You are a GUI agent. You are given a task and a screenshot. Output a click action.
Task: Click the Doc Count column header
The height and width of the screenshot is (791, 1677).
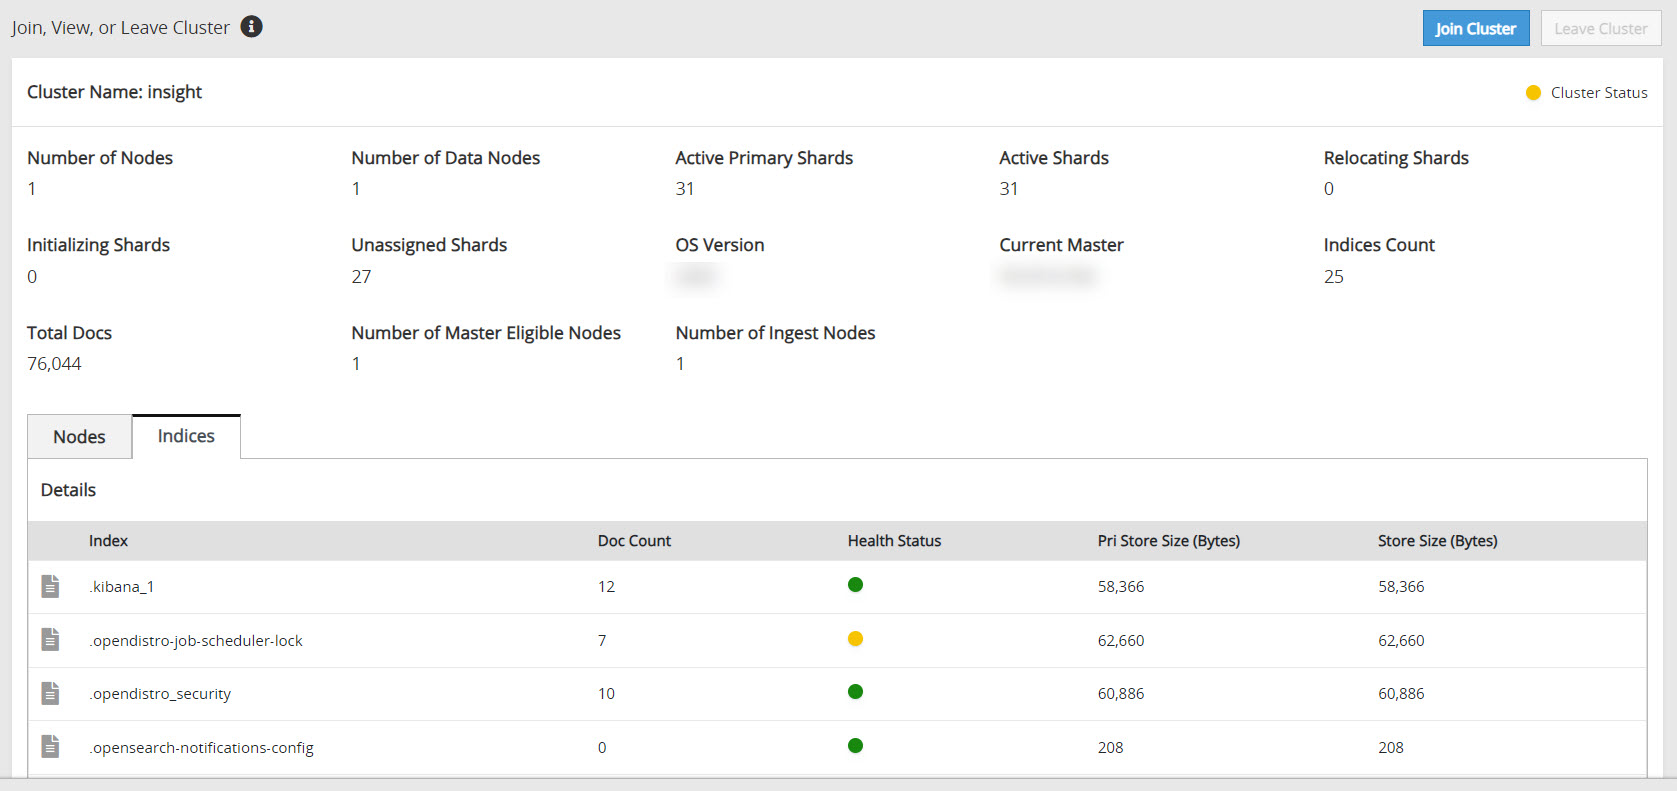[634, 541]
